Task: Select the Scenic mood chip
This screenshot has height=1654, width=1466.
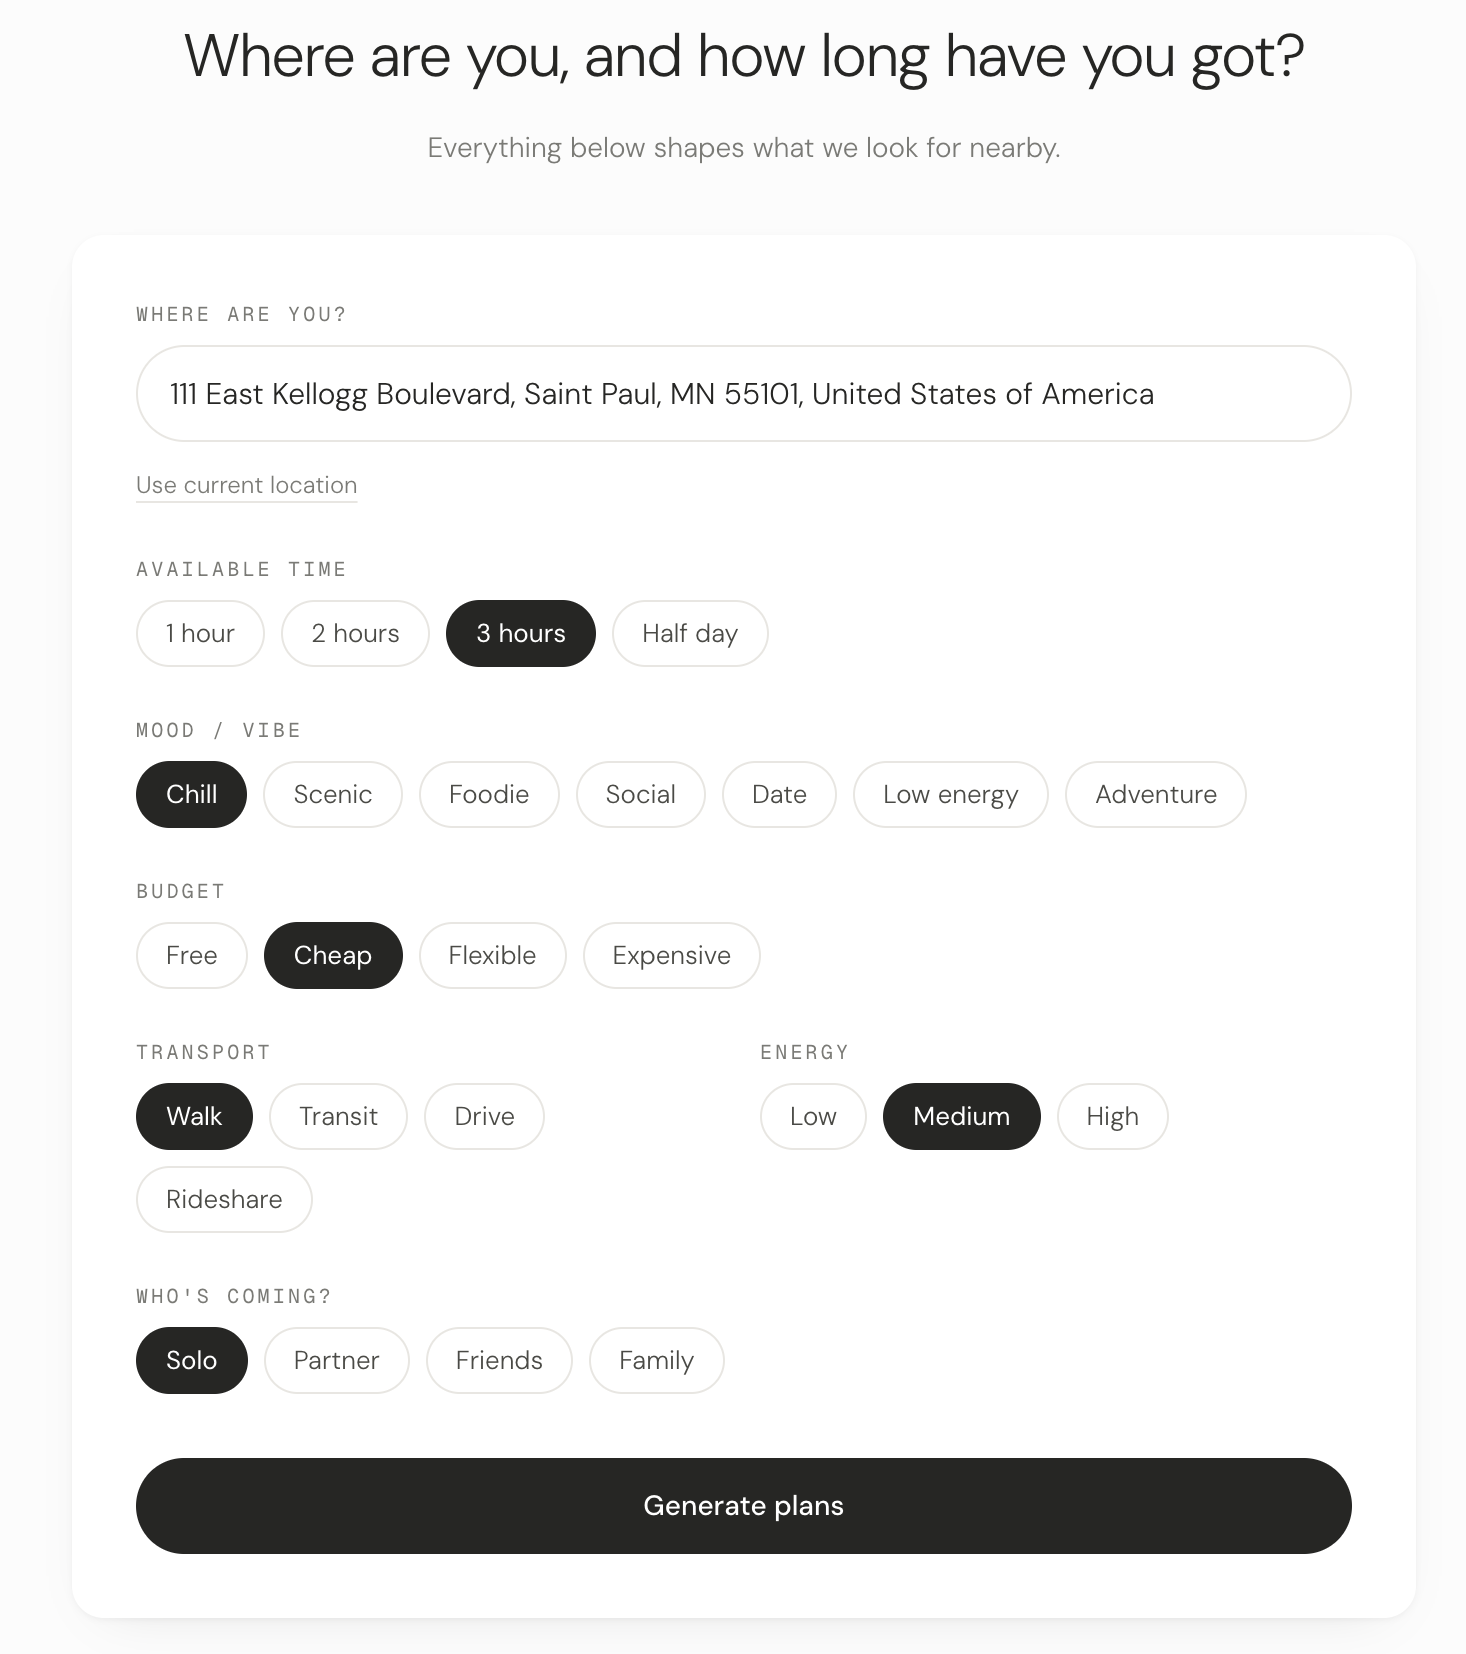Action: coord(333,794)
